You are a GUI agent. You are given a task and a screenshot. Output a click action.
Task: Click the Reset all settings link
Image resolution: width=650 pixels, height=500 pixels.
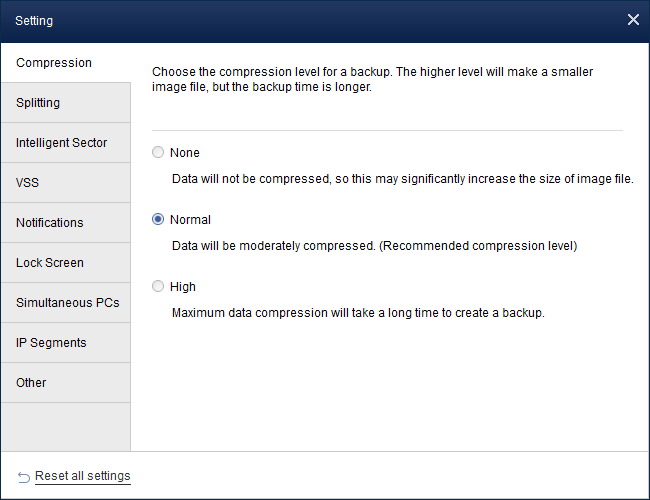point(83,476)
